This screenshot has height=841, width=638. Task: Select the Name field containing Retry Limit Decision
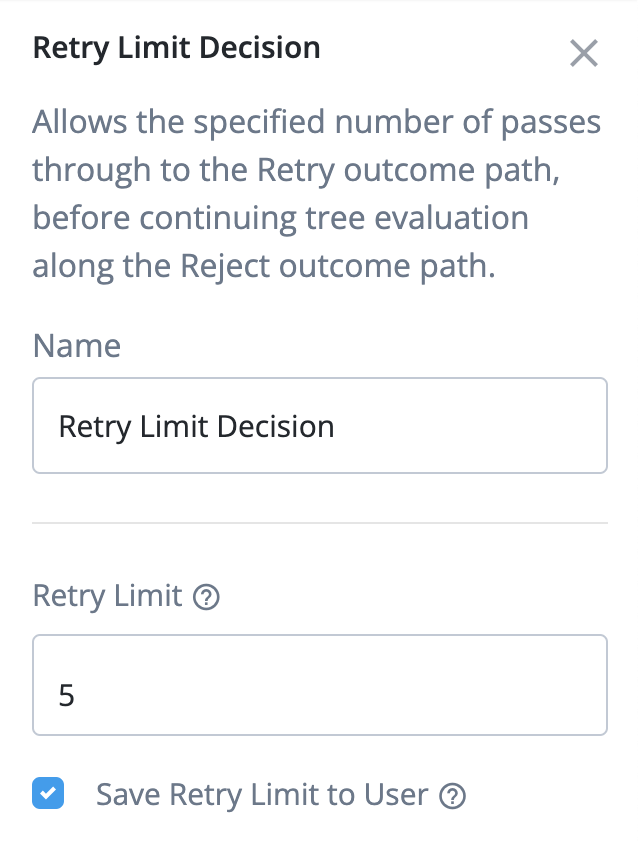pyautogui.click(x=320, y=425)
